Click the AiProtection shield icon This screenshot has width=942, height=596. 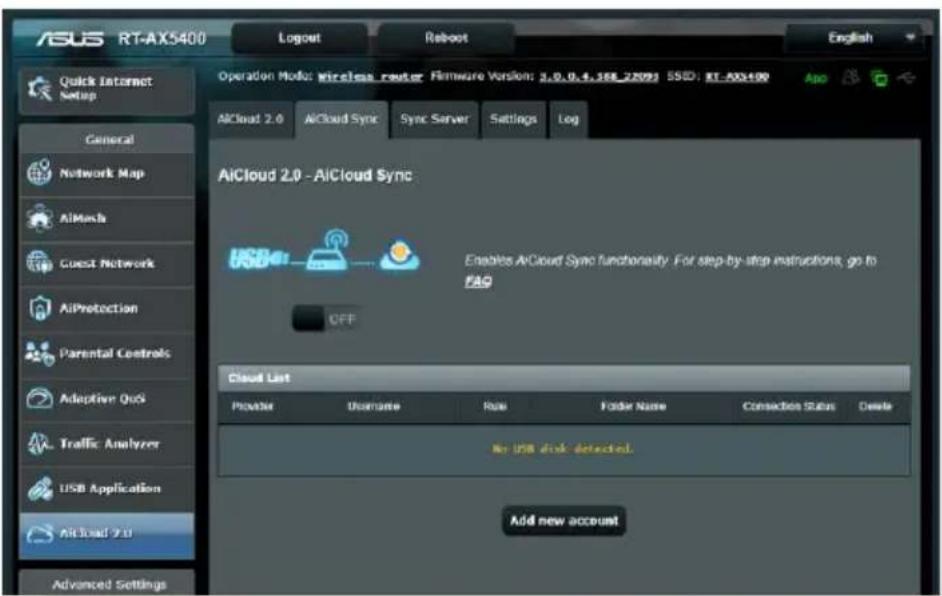pos(40,308)
